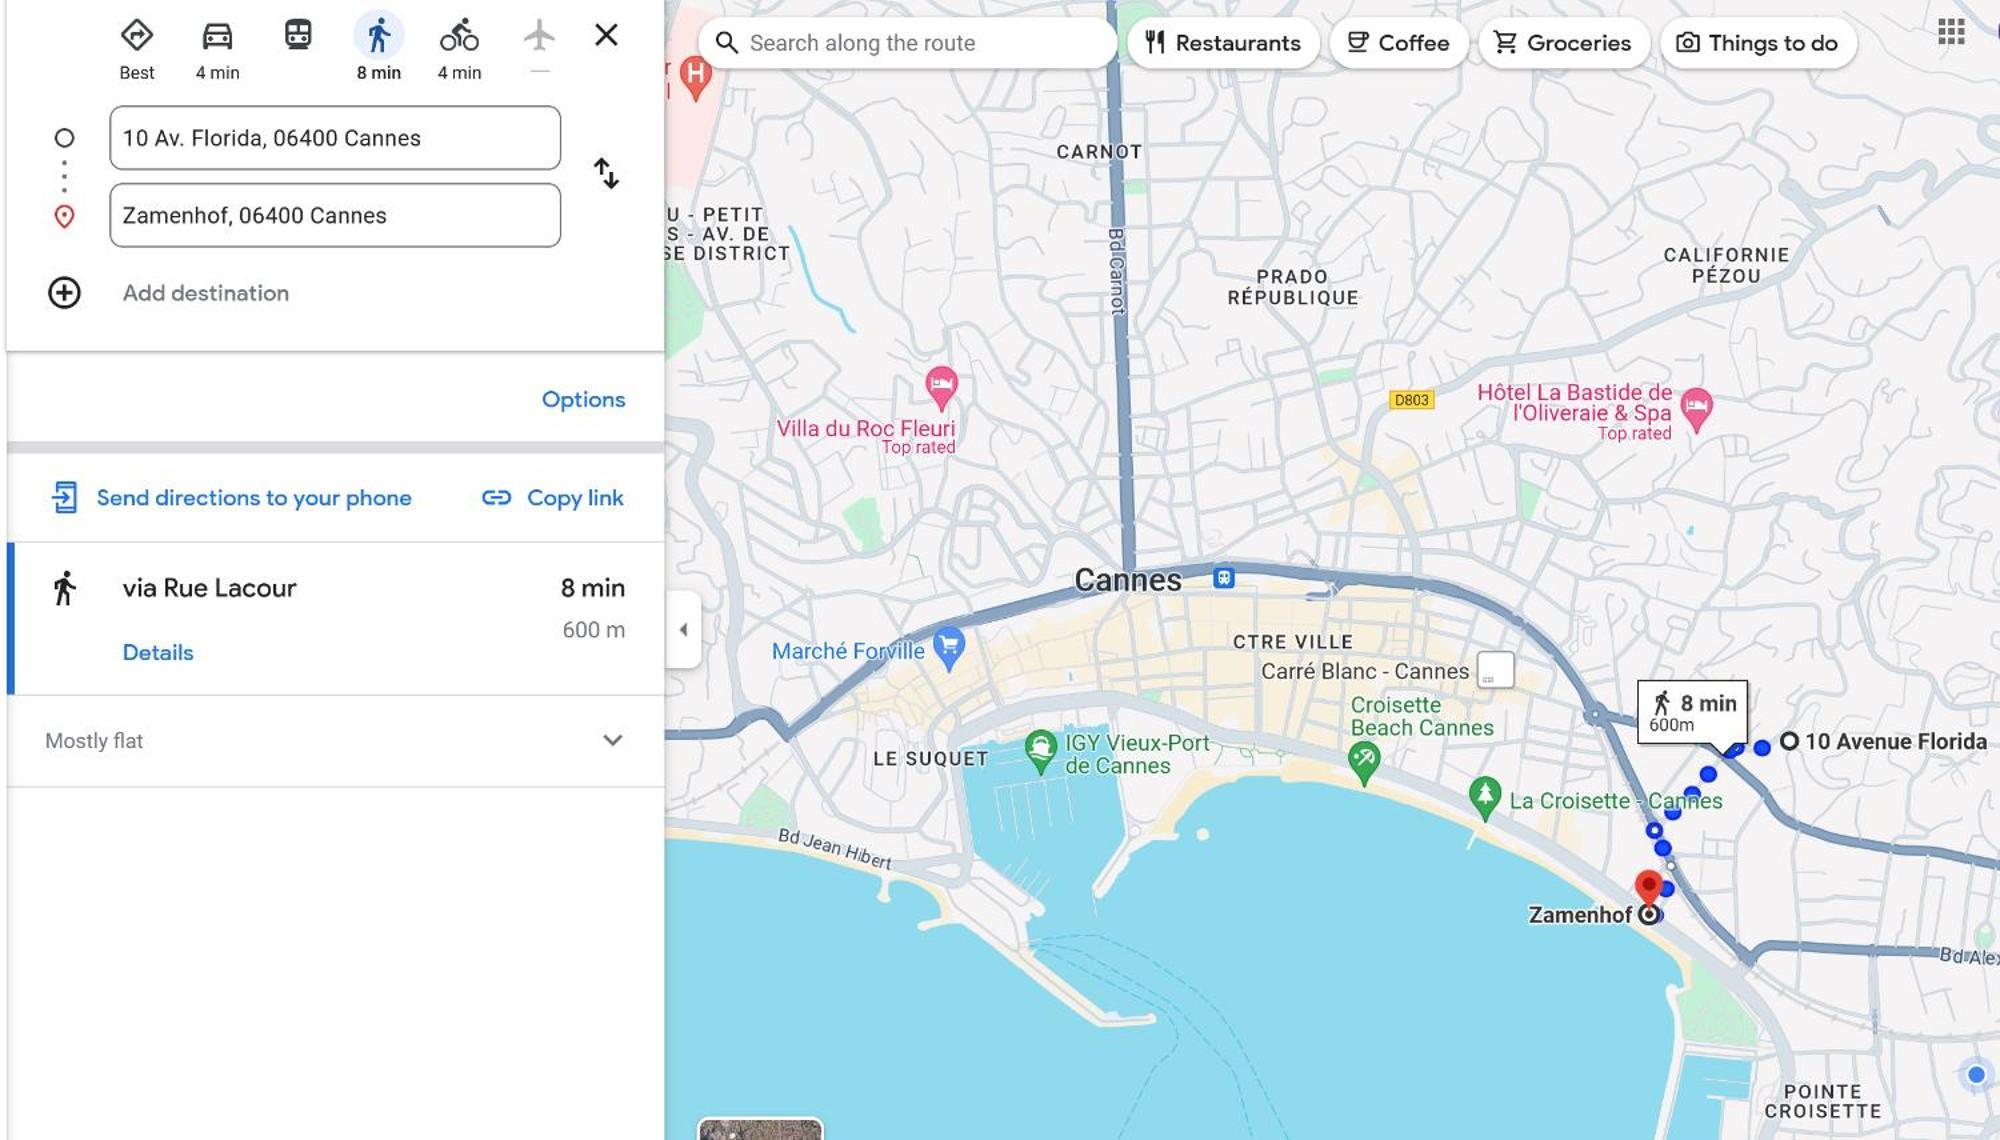
Task: Click the Cannes city label
Action: [x=1128, y=580]
